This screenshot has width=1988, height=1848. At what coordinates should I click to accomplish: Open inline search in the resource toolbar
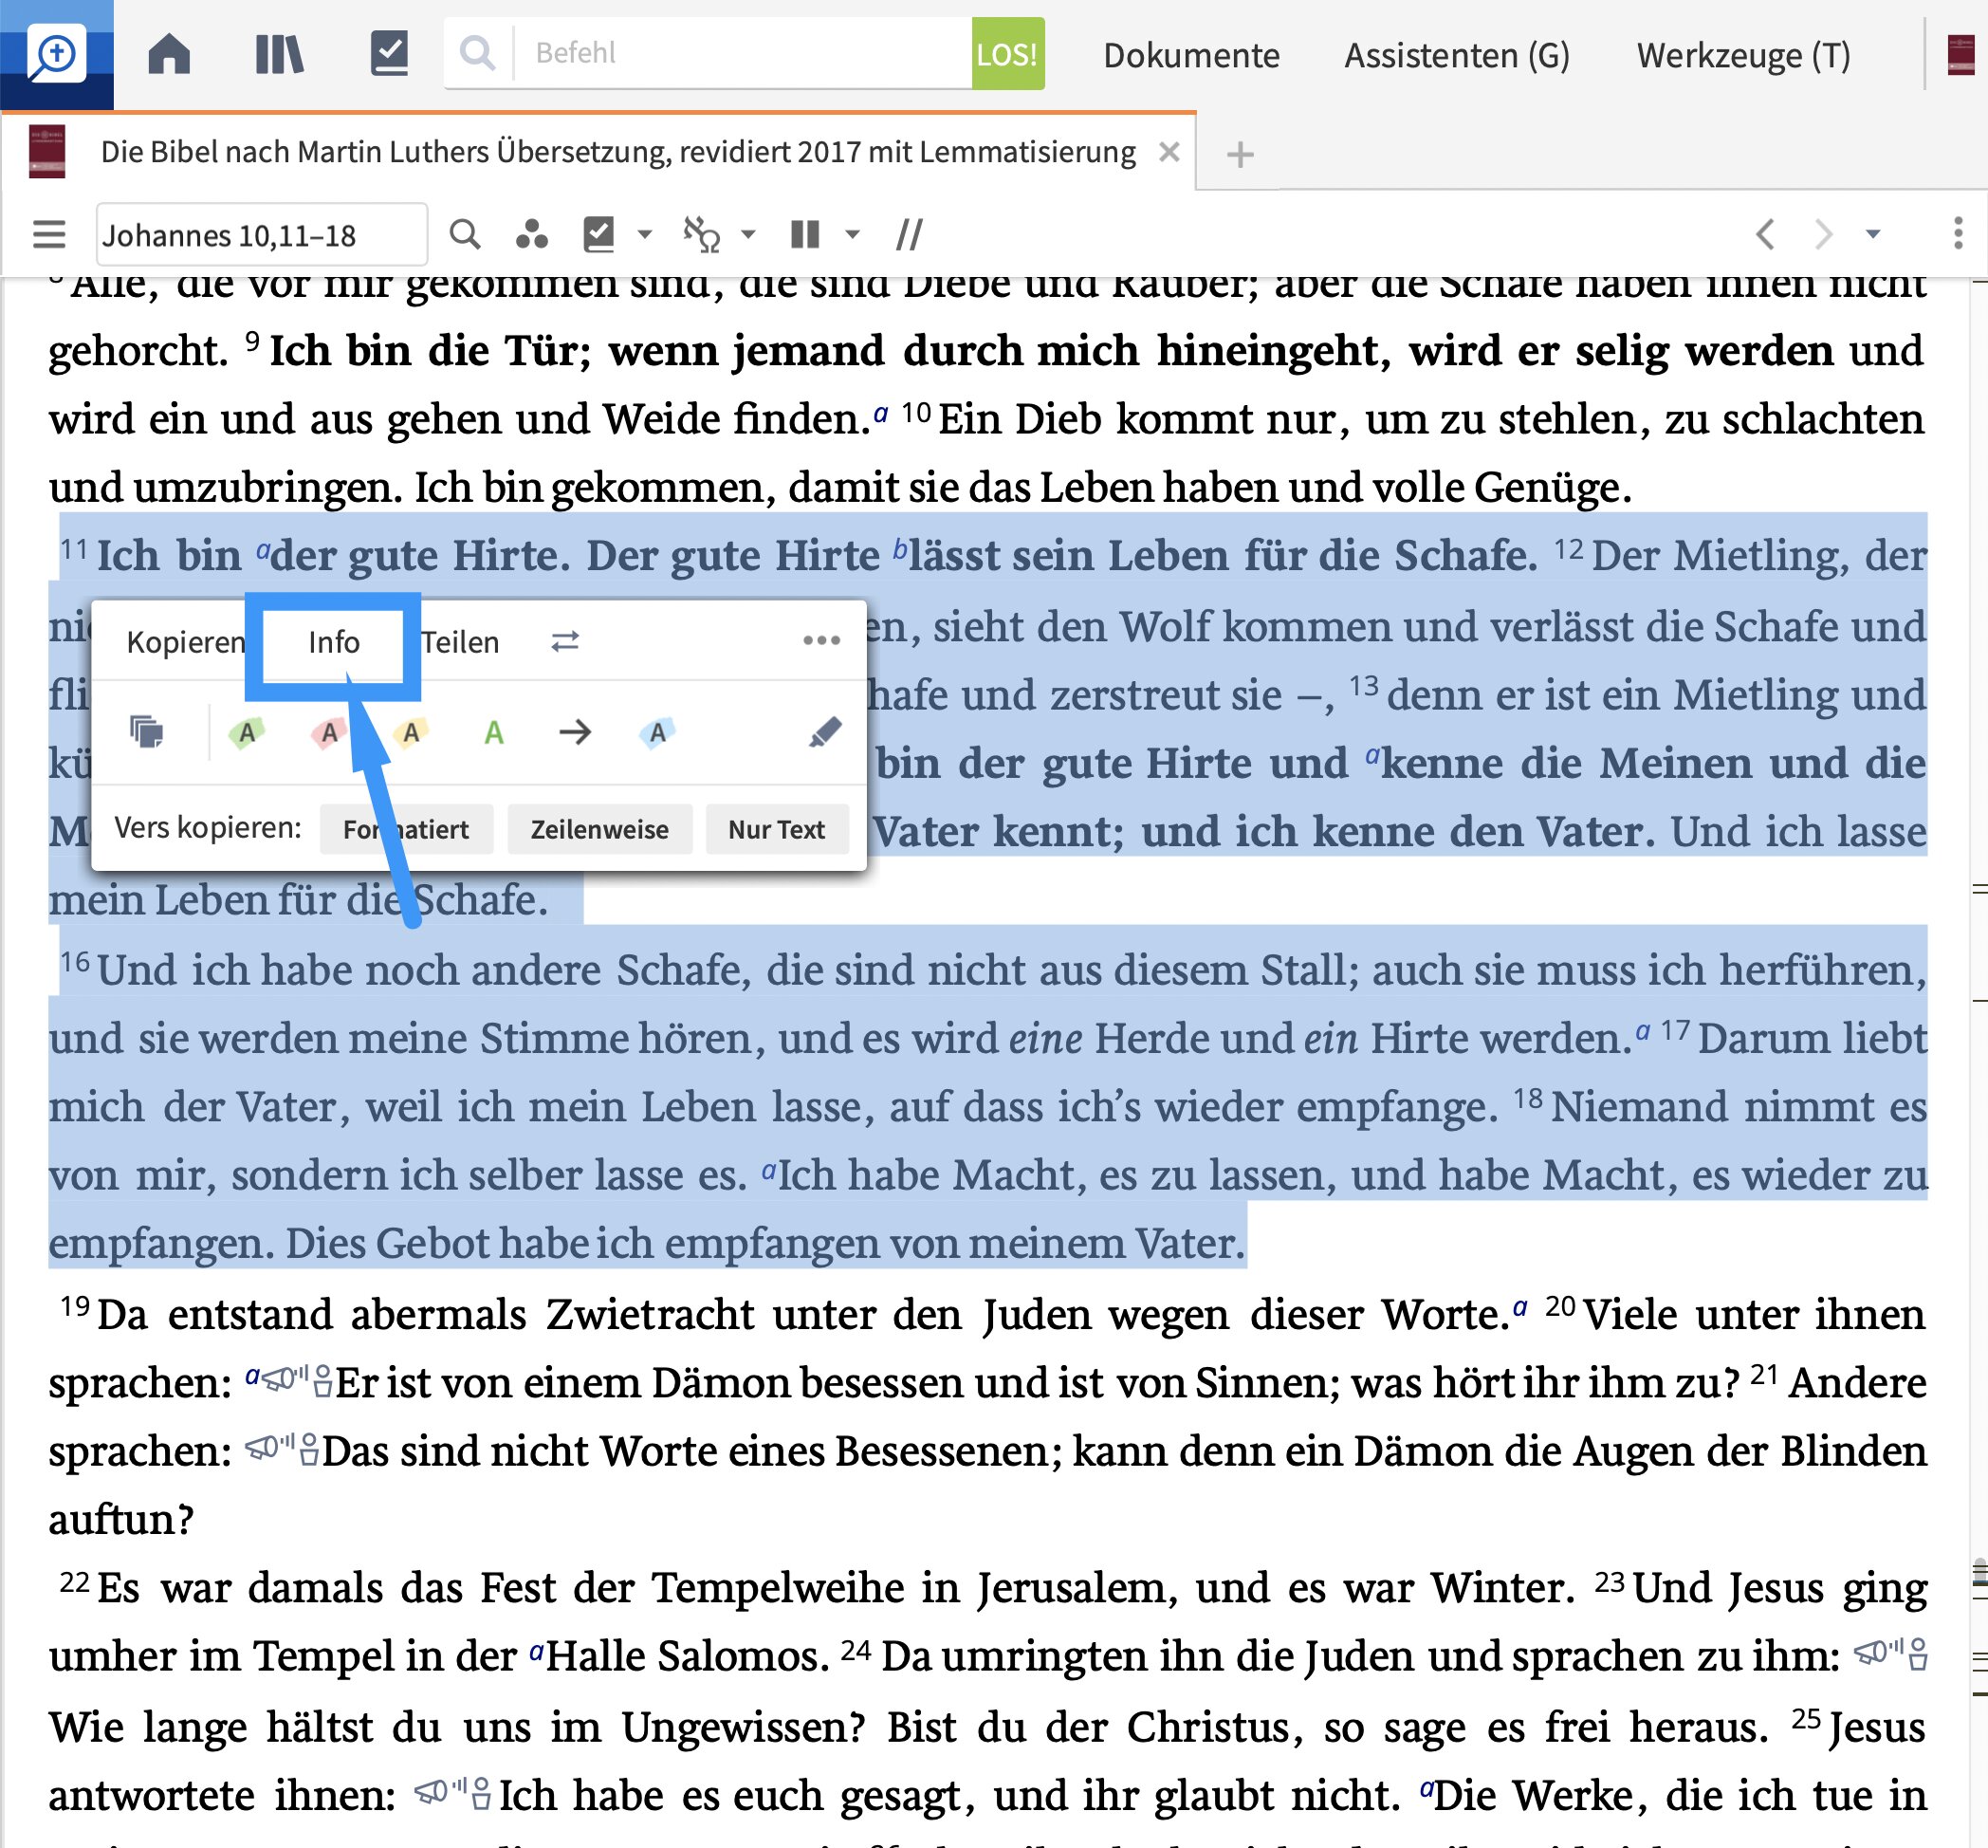tap(465, 235)
